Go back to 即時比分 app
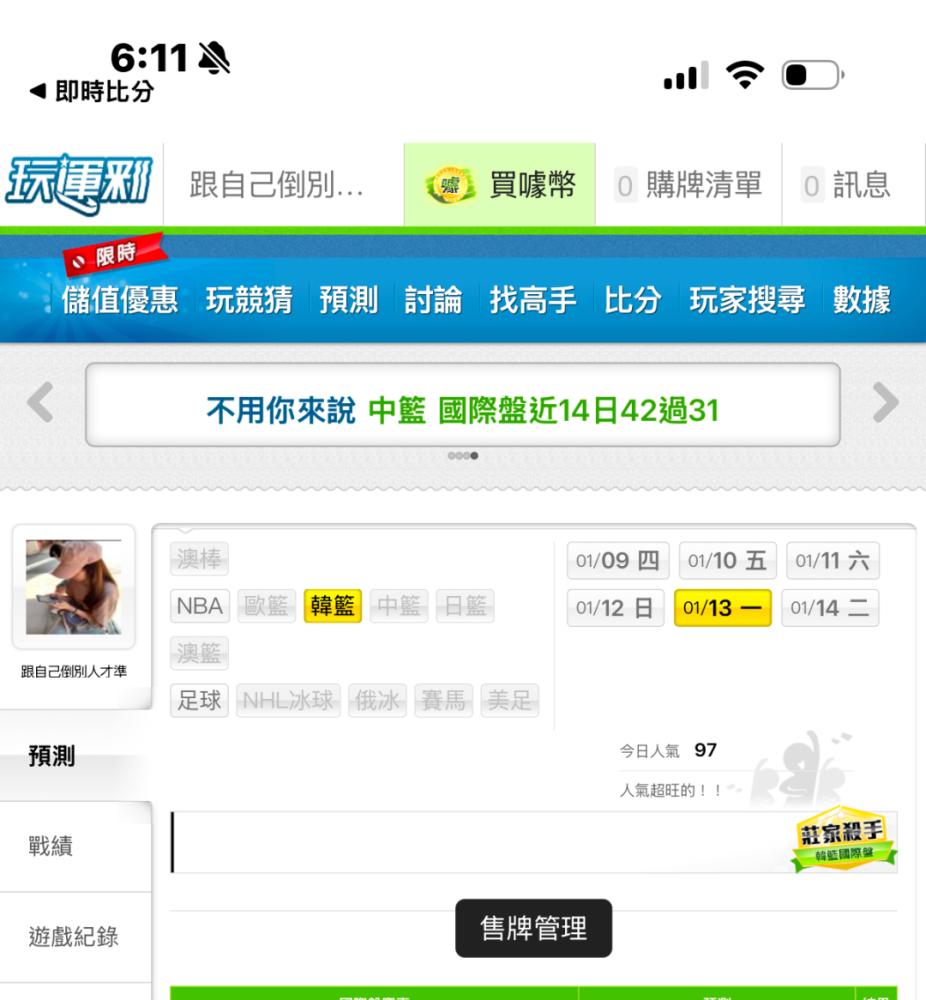The image size is (926, 1000). pyautogui.click(x=92, y=91)
